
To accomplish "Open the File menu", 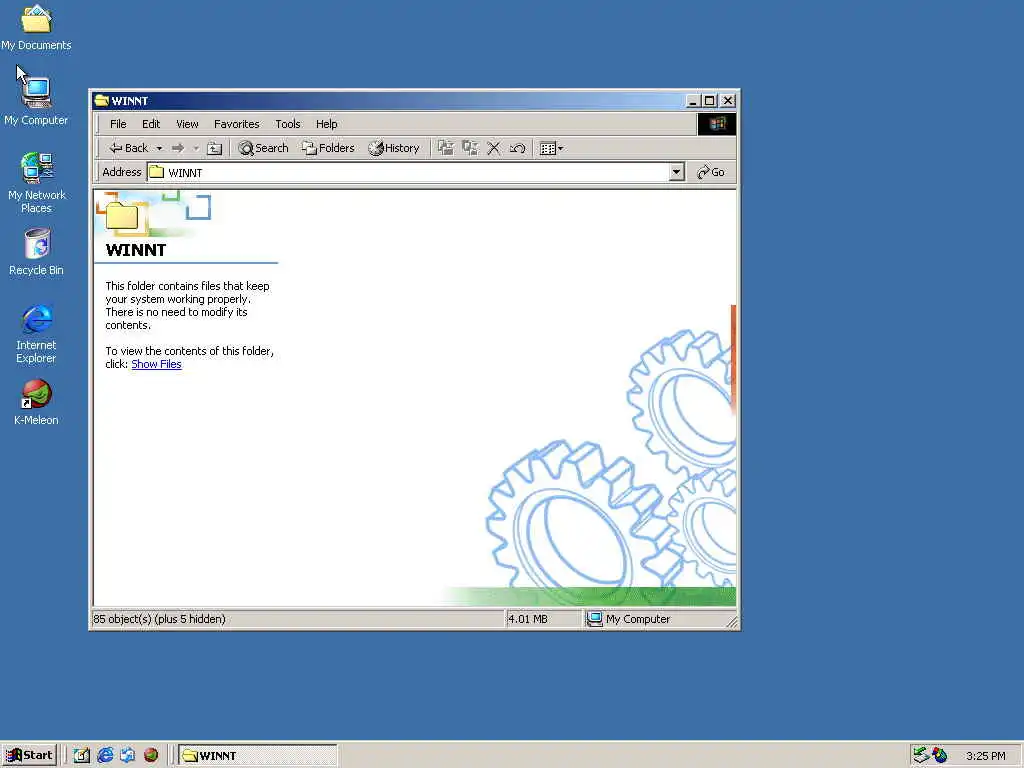I will click(x=118, y=124).
